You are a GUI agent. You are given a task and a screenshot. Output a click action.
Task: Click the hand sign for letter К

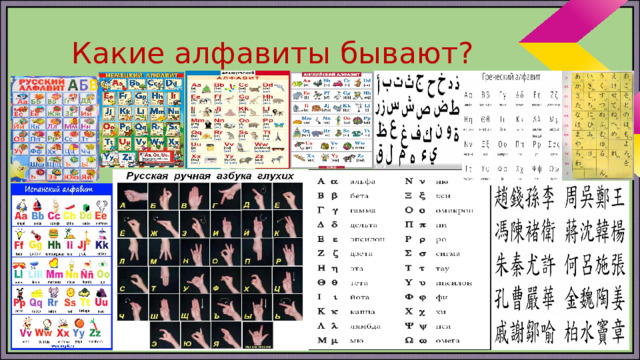tap(288, 224)
